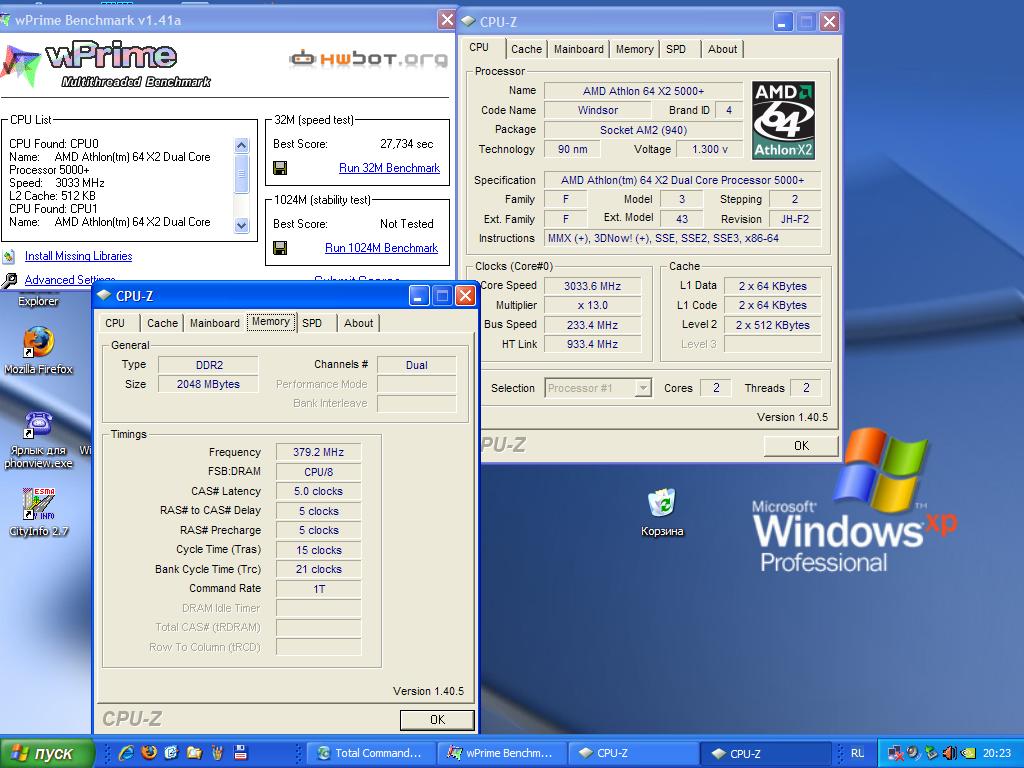The width and height of the screenshot is (1024, 768).
Task: Select About tab in the front CPU-Z Memory window
Action: pyautogui.click(x=359, y=323)
